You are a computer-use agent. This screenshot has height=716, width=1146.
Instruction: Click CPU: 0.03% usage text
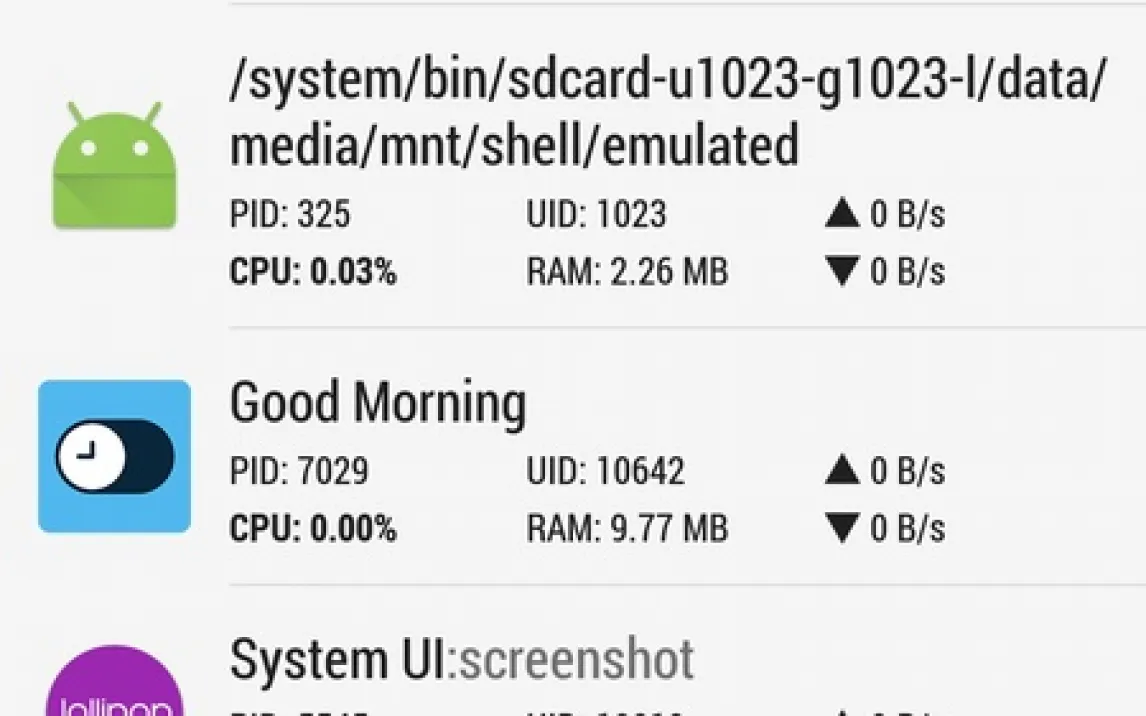[x=313, y=272]
